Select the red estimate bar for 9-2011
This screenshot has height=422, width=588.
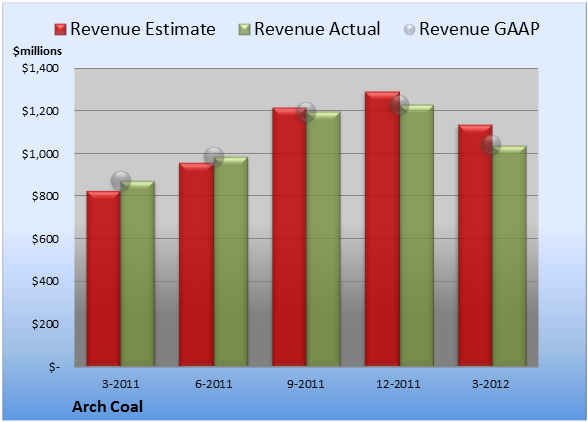tap(289, 237)
